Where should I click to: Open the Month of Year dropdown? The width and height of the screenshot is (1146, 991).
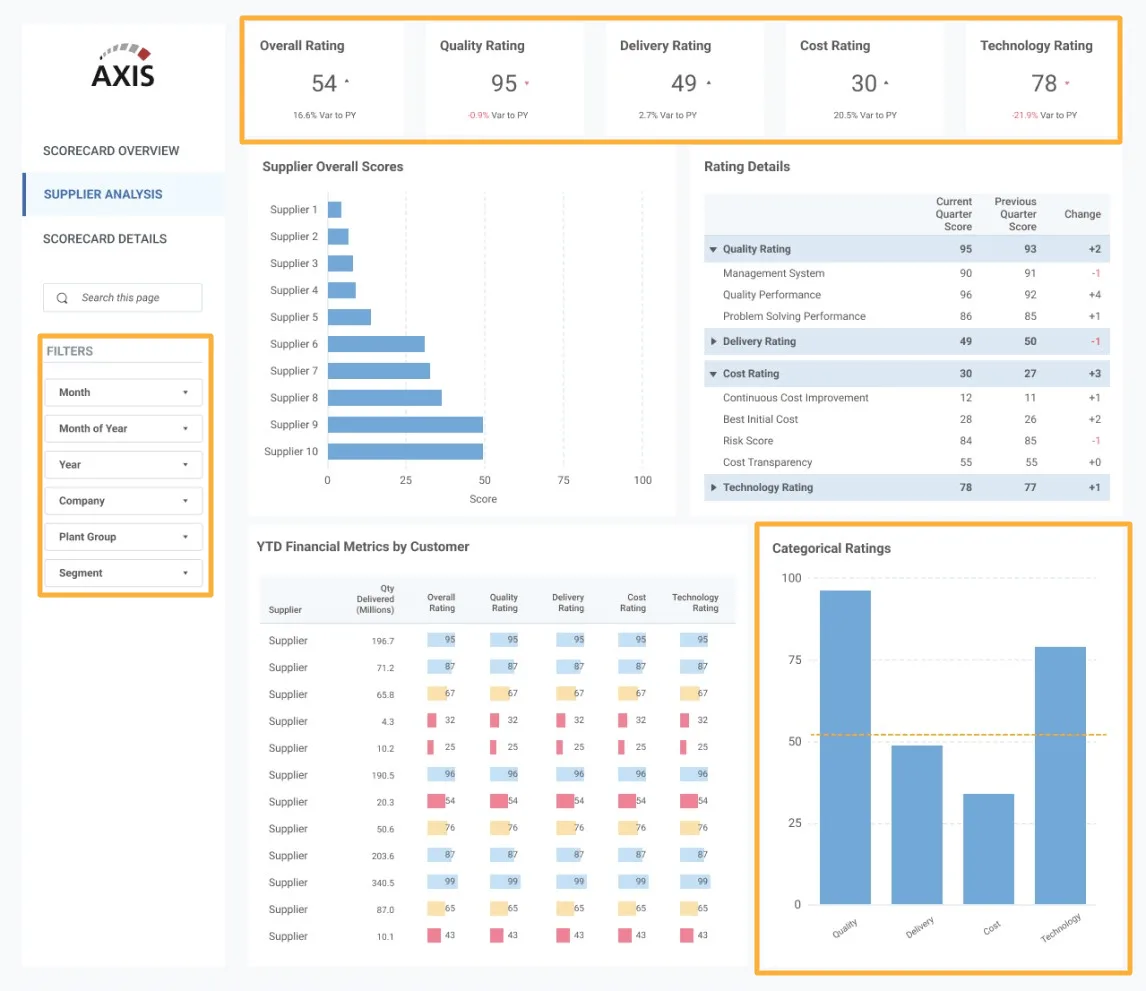click(x=123, y=428)
